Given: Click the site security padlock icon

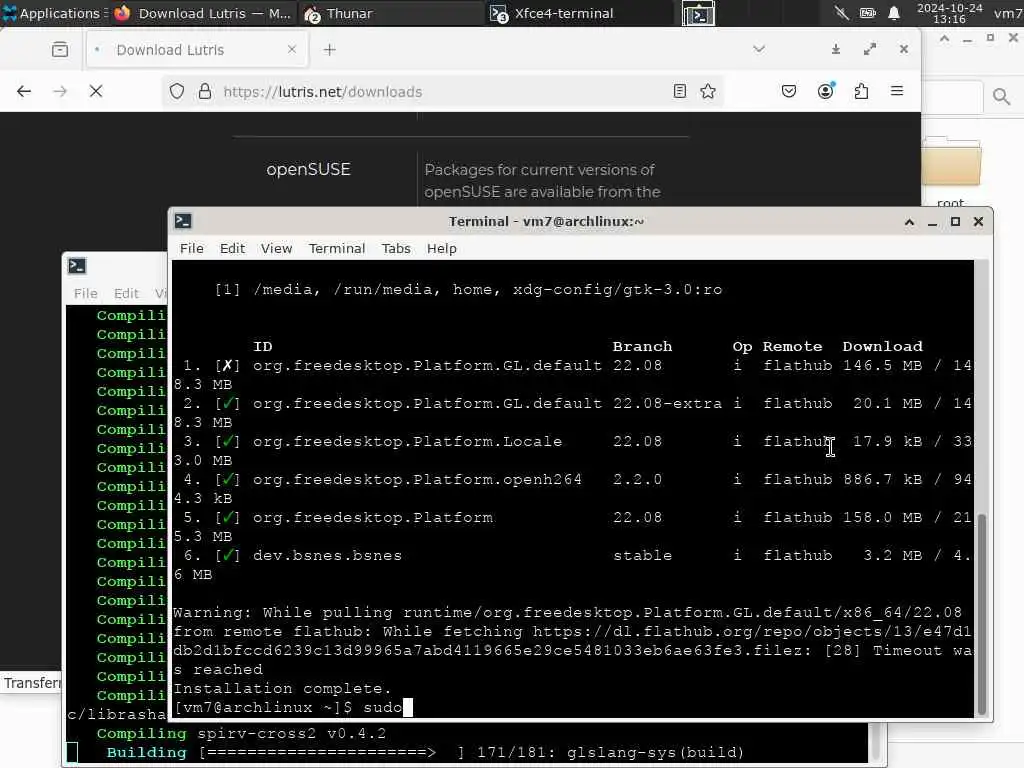Looking at the screenshot, I should [205, 91].
